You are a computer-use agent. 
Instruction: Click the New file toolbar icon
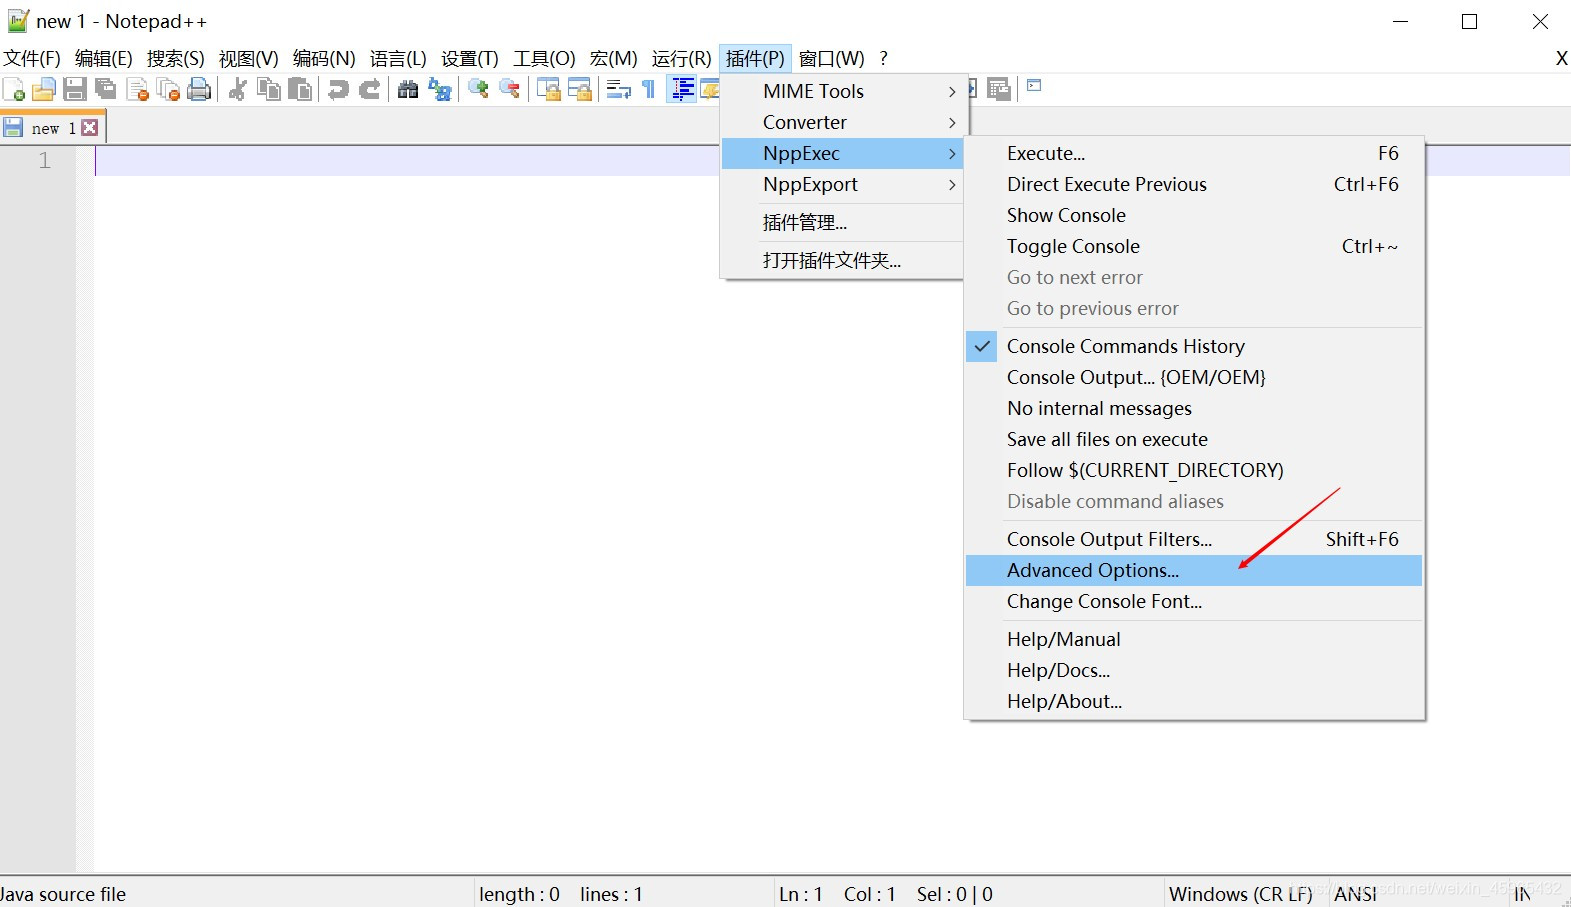tap(14, 89)
